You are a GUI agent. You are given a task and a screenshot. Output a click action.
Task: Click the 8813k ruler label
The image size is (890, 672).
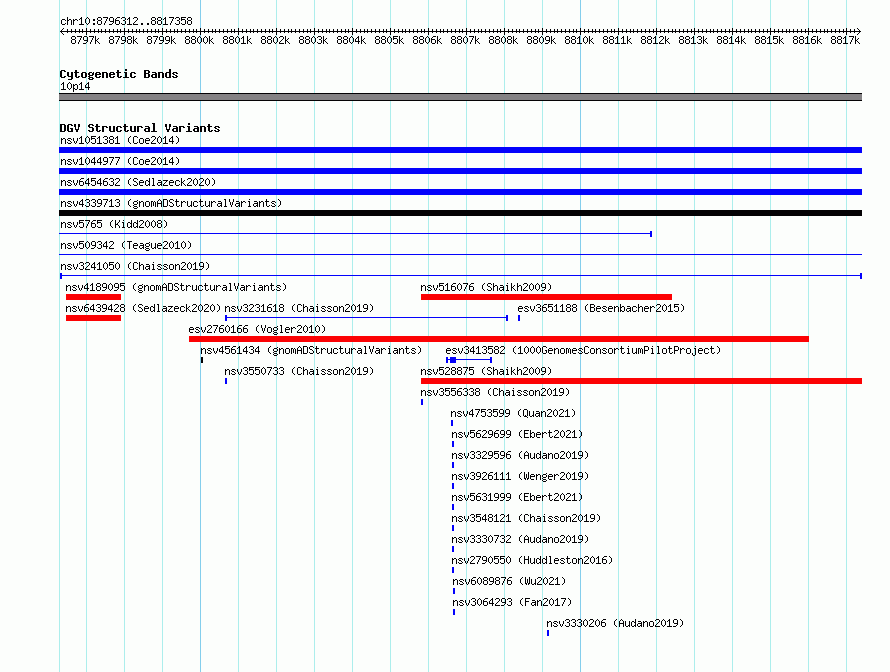[x=693, y=40]
